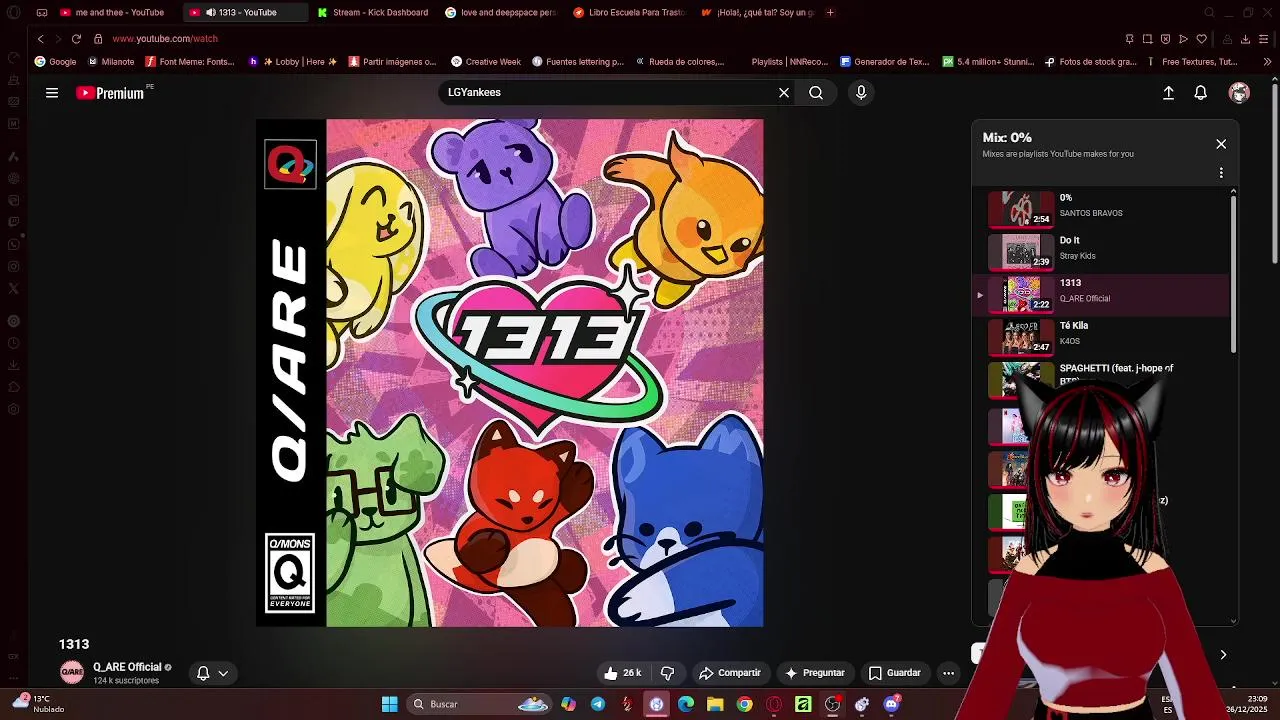Save video with Guardar button
Screen dimensions: 1280x720
[894, 673]
